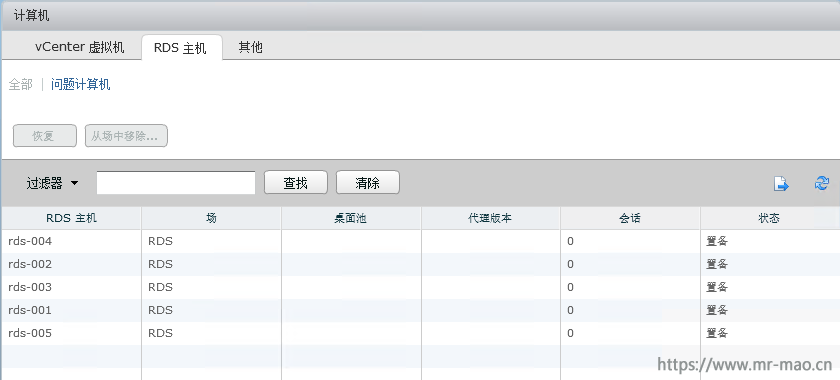Sort by 场 column header
The width and height of the screenshot is (840, 380).
click(x=212, y=218)
